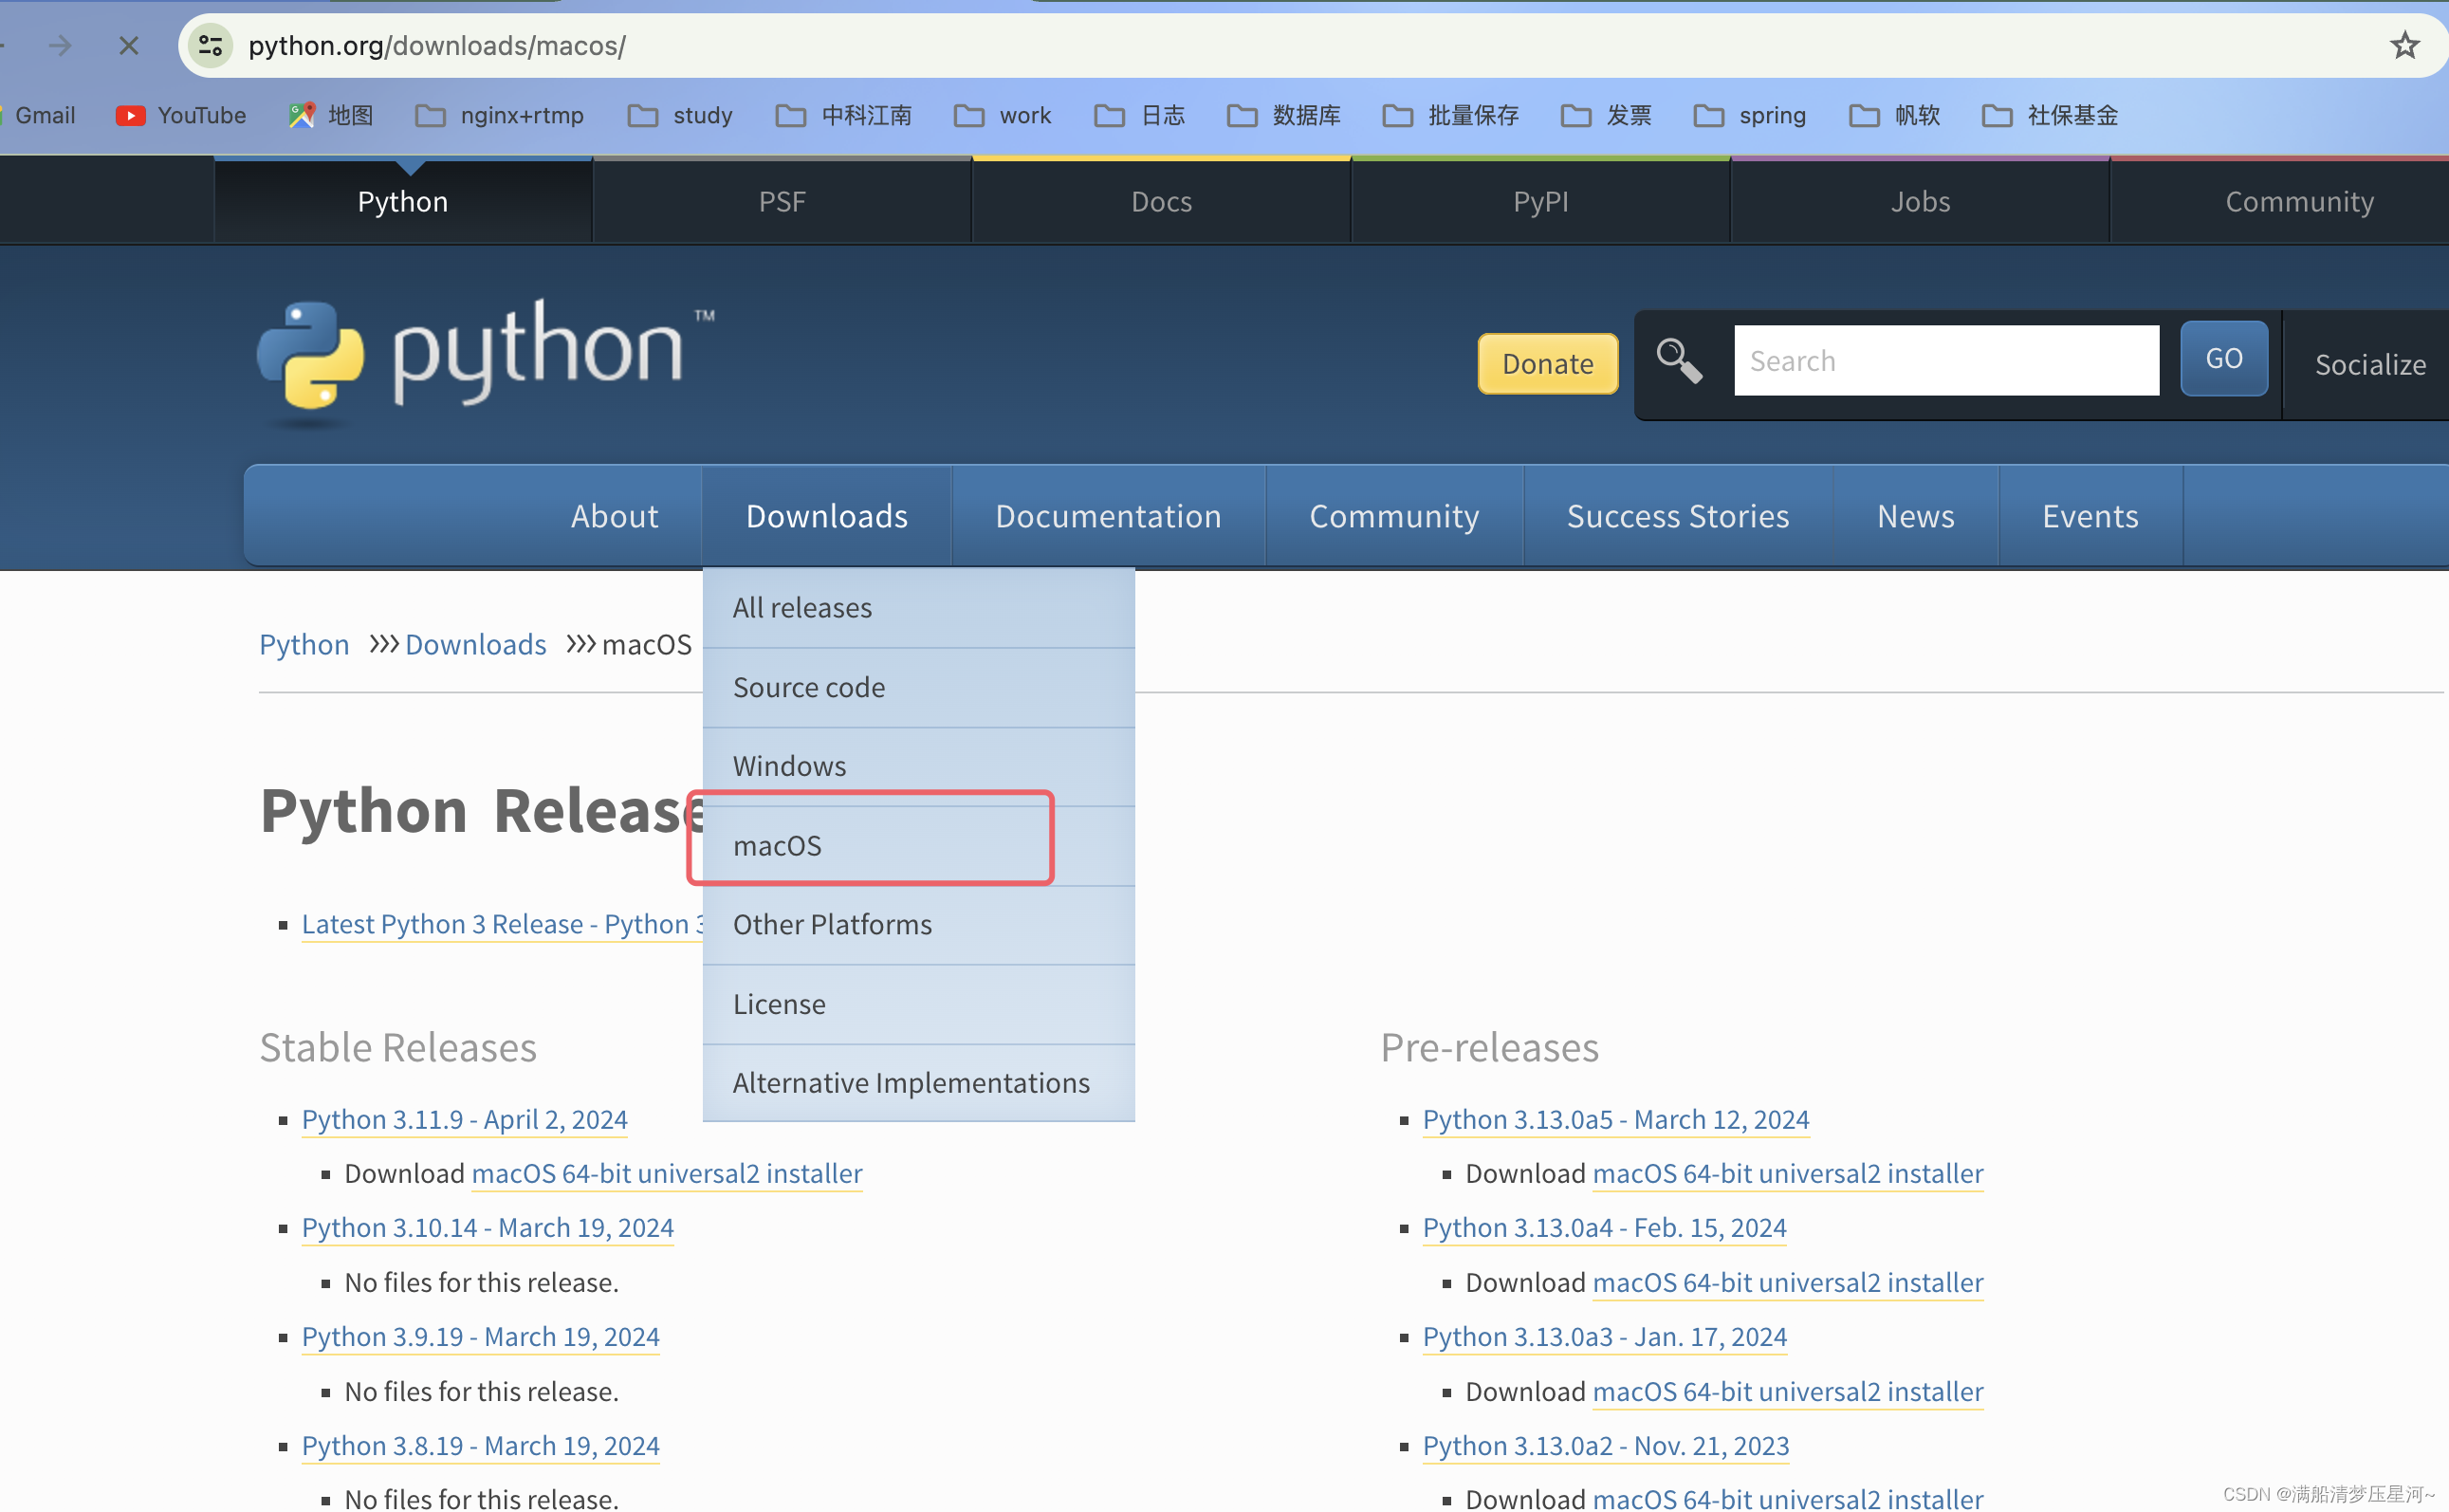Open Latest Python 3 Release link

point(502,924)
